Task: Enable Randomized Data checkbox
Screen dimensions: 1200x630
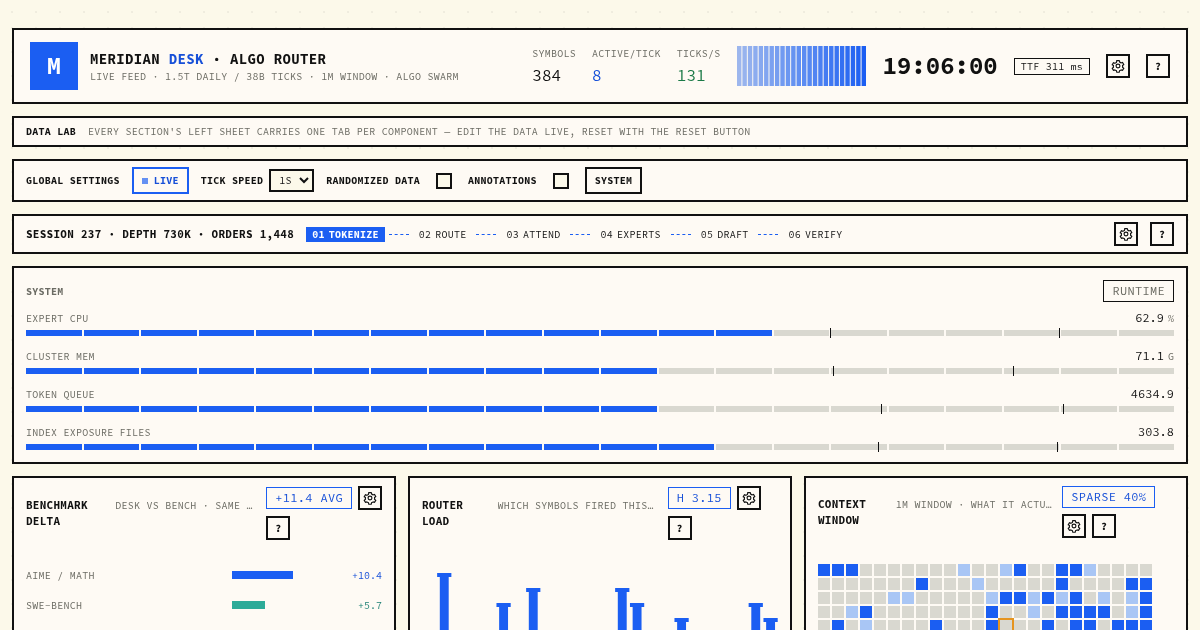Action: (444, 181)
